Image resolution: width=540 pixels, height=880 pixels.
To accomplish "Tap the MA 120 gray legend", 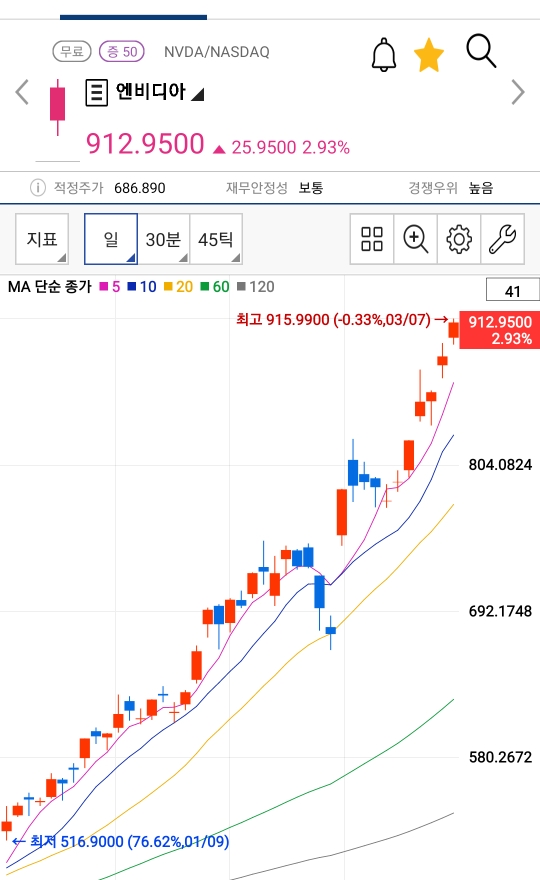I will pyautogui.click(x=256, y=287).
